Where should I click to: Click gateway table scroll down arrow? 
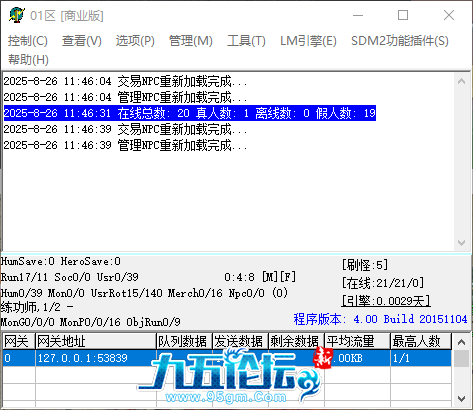click(462, 399)
